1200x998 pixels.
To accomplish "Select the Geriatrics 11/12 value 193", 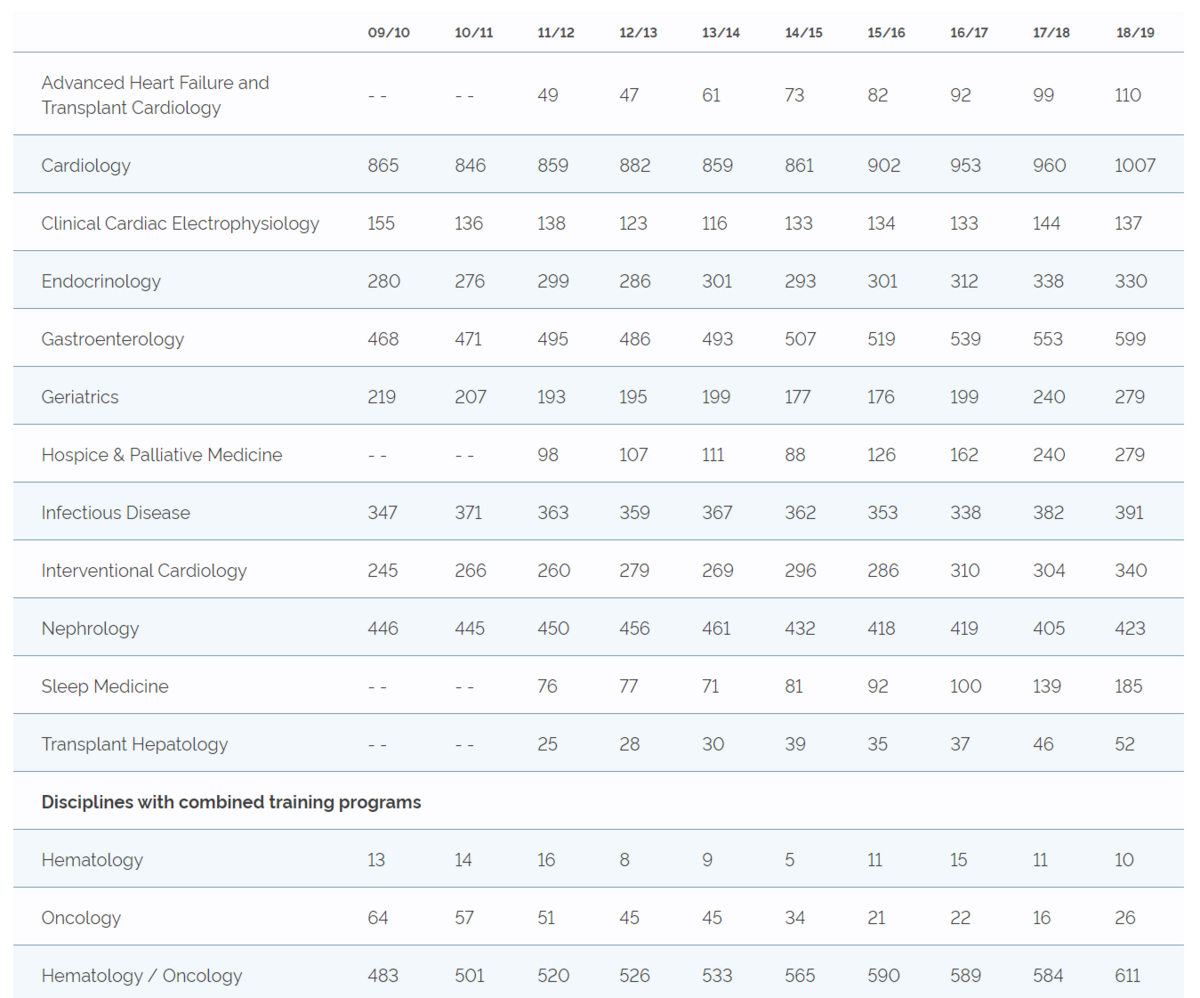I will coord(552,397).
